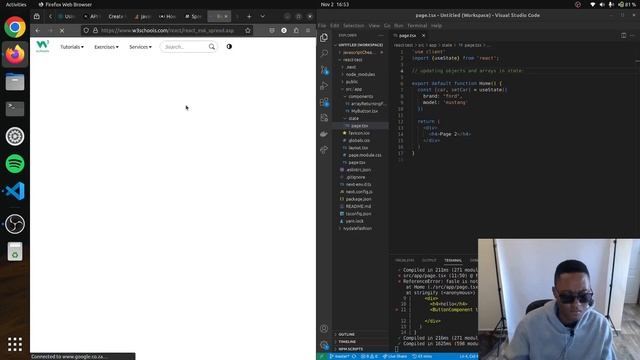Switch to the PROBLEMS panel tab
640x360 pixels.
point(404,260)
